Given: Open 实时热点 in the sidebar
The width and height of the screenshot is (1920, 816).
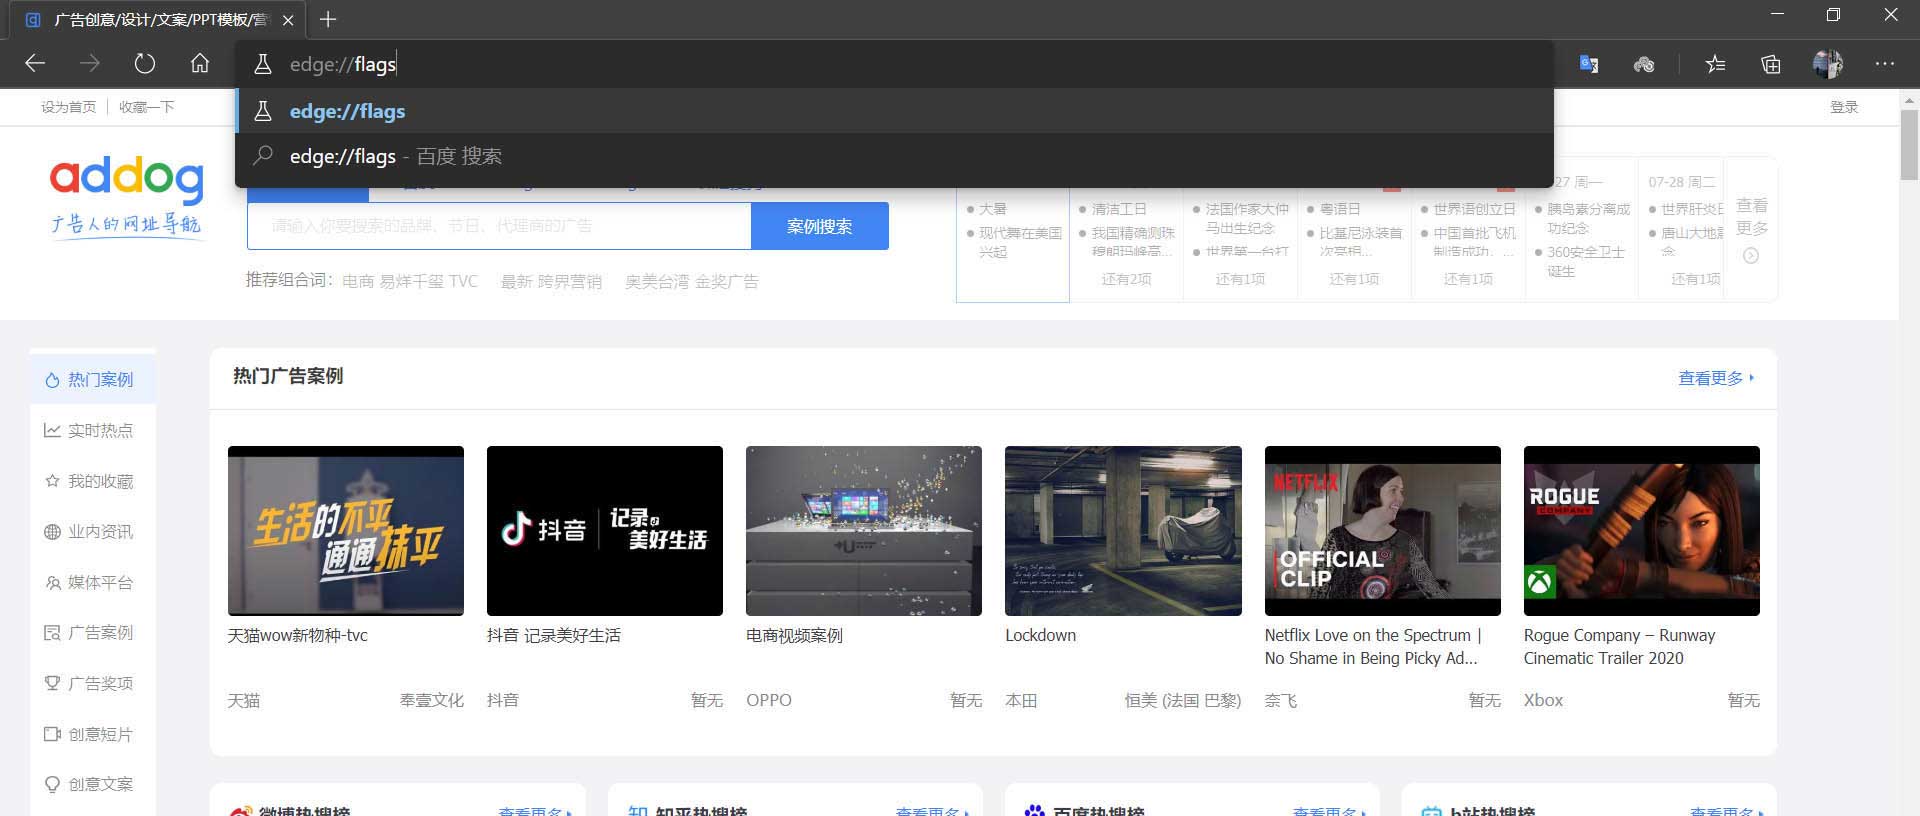Looking at the screenshot, I should [x=92, y=430].
